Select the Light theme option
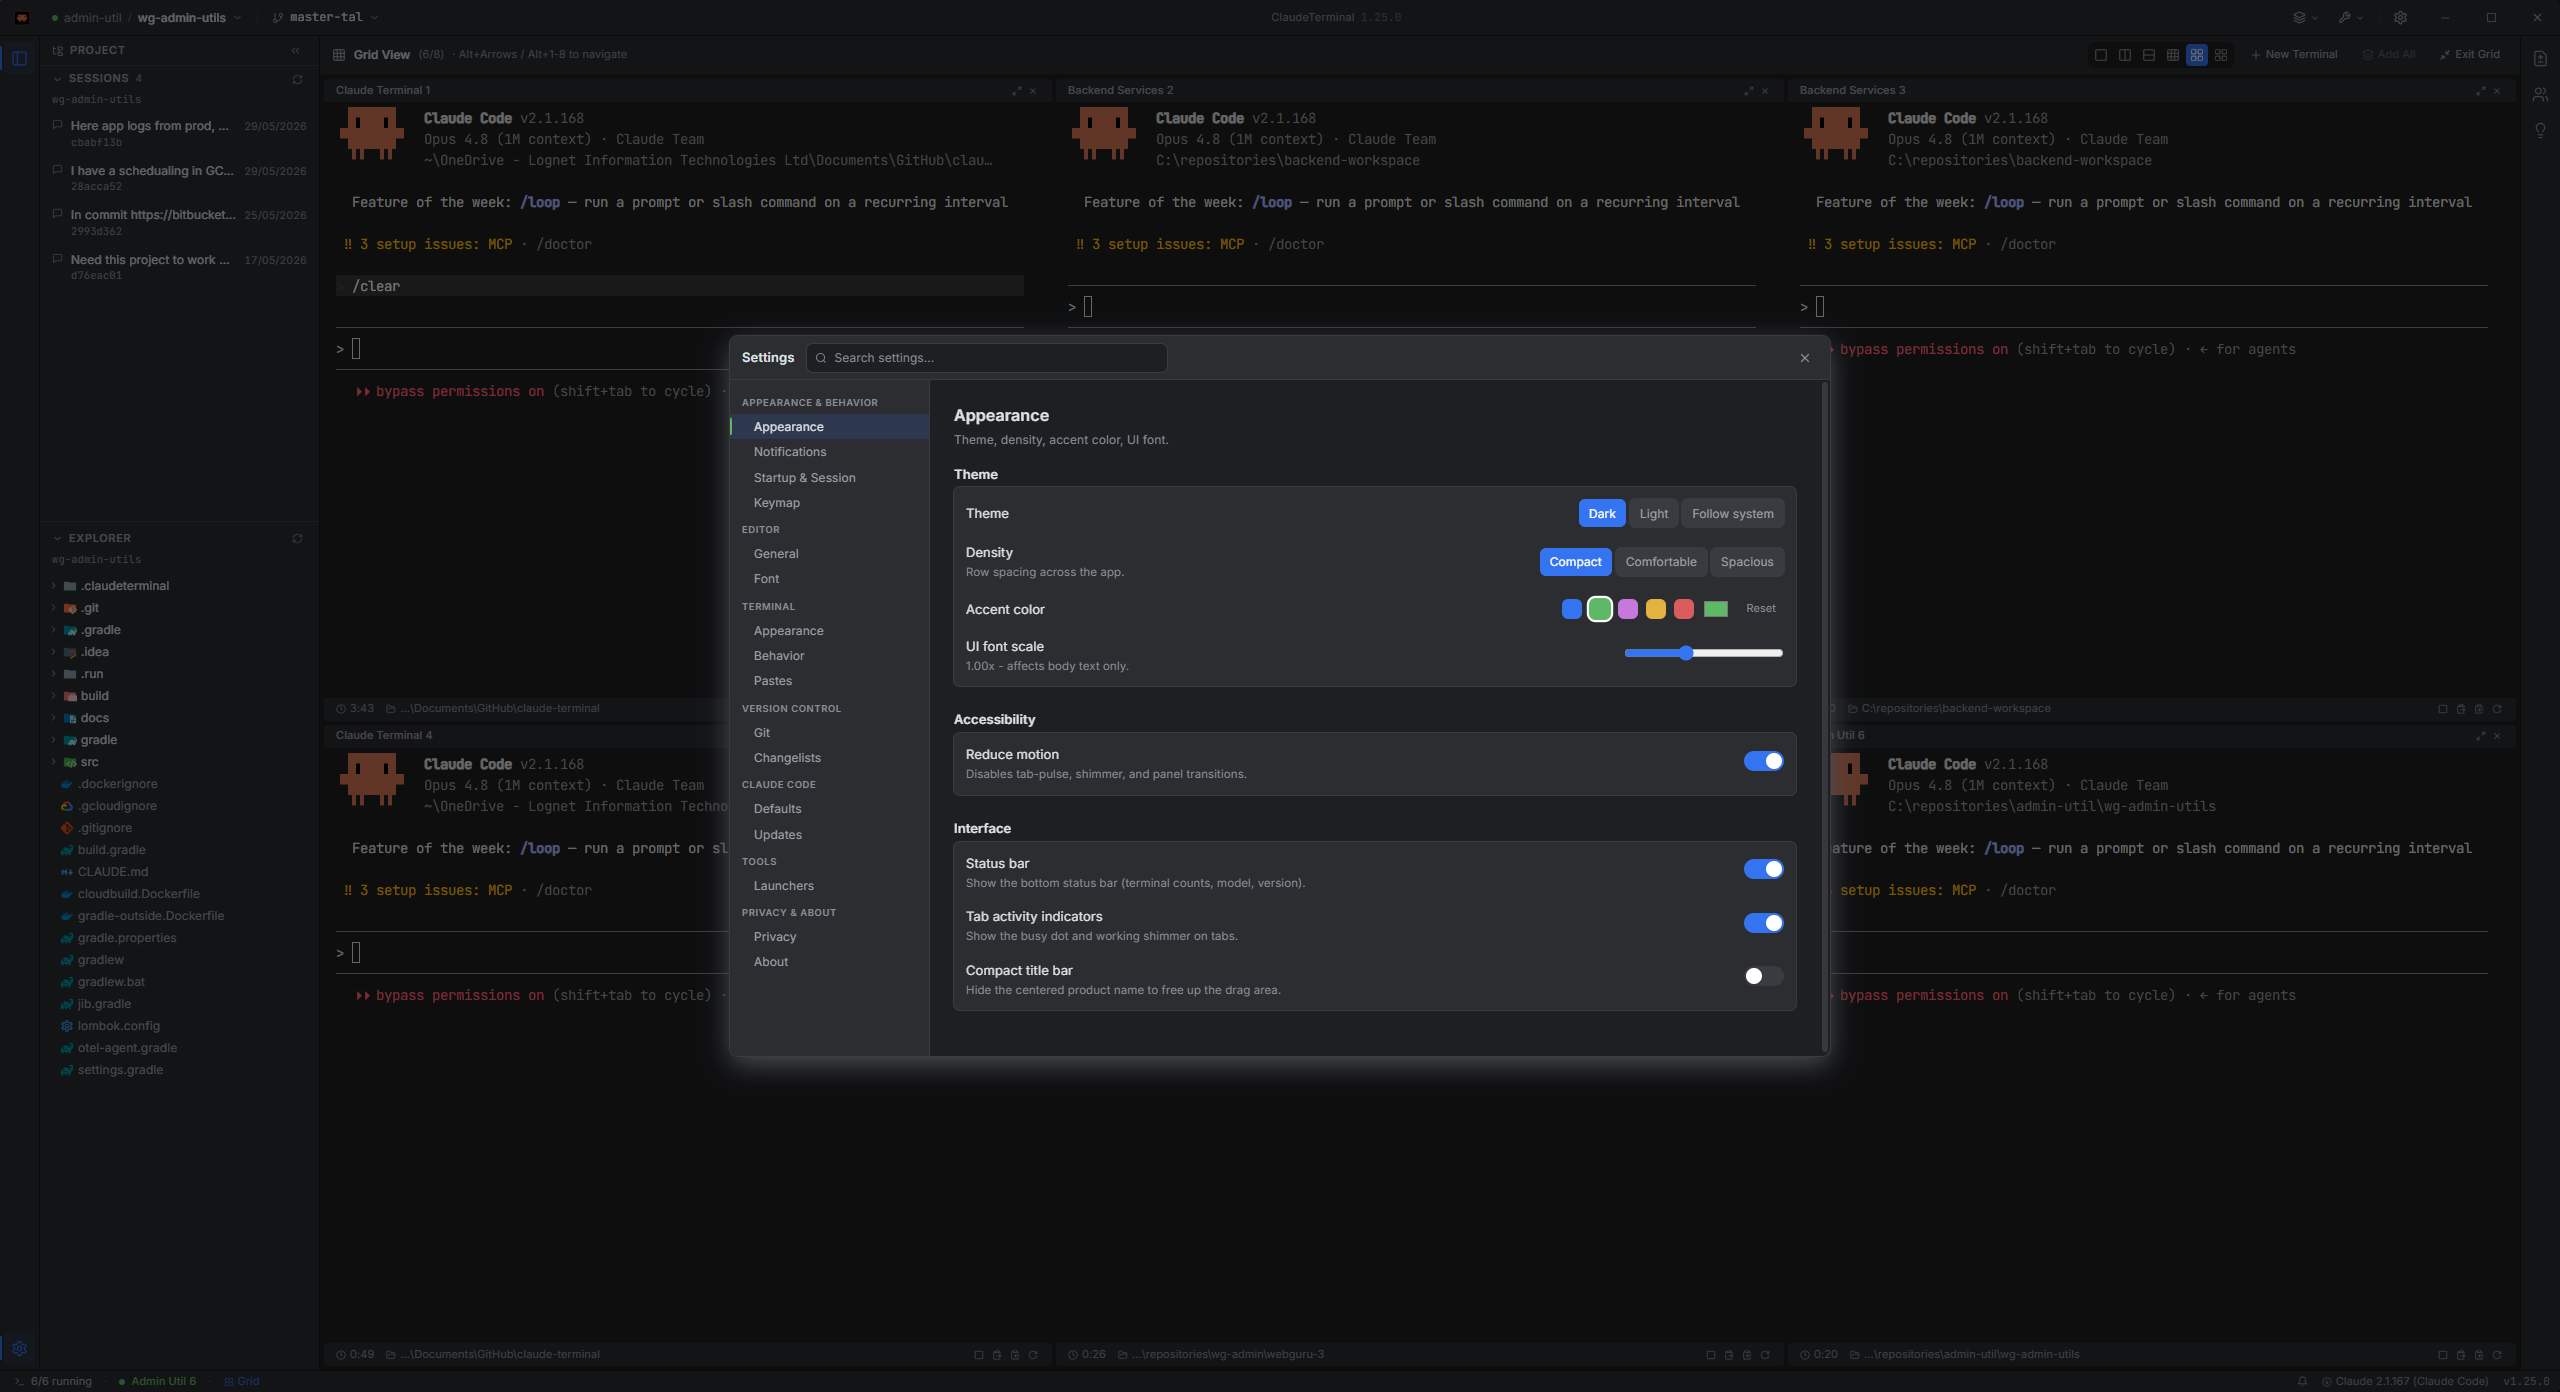The width and height of the screenshot is (2560, 1392). coord(1654,514)
